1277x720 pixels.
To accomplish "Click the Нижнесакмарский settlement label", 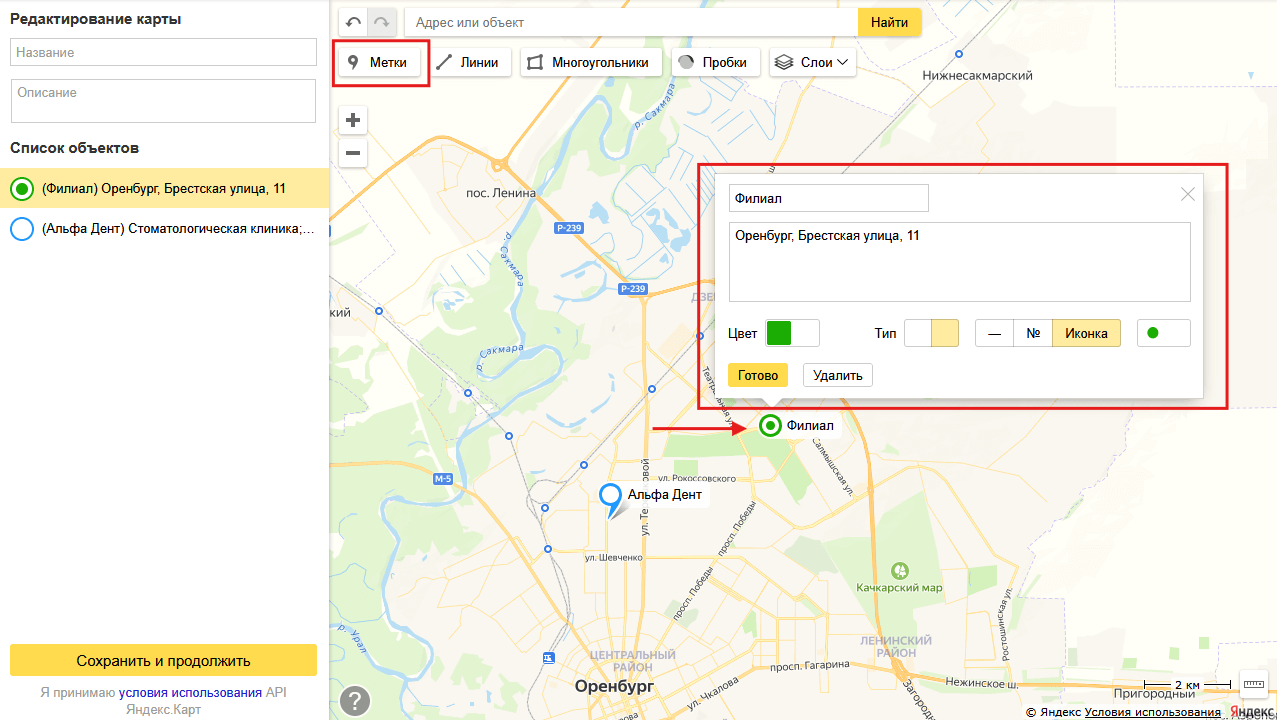I will [x=977, y=75].
